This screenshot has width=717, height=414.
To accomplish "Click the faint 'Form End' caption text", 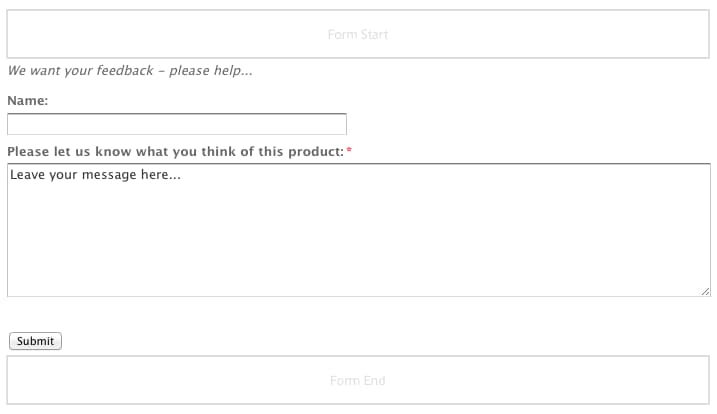I will point(358,381).
